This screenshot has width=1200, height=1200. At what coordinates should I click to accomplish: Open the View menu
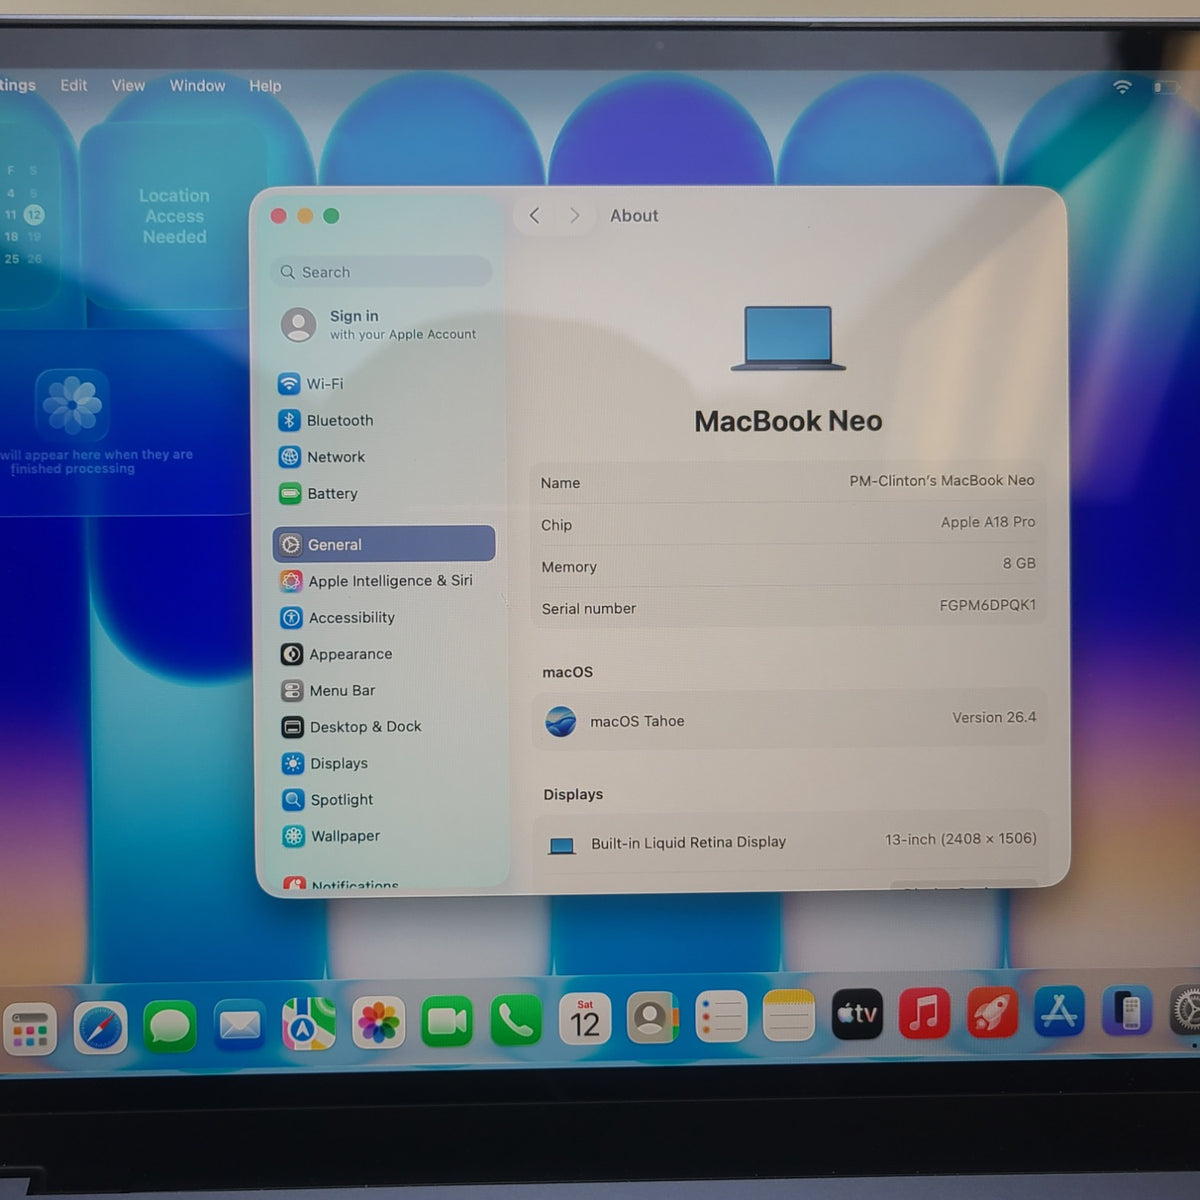[x=128, y=86]
